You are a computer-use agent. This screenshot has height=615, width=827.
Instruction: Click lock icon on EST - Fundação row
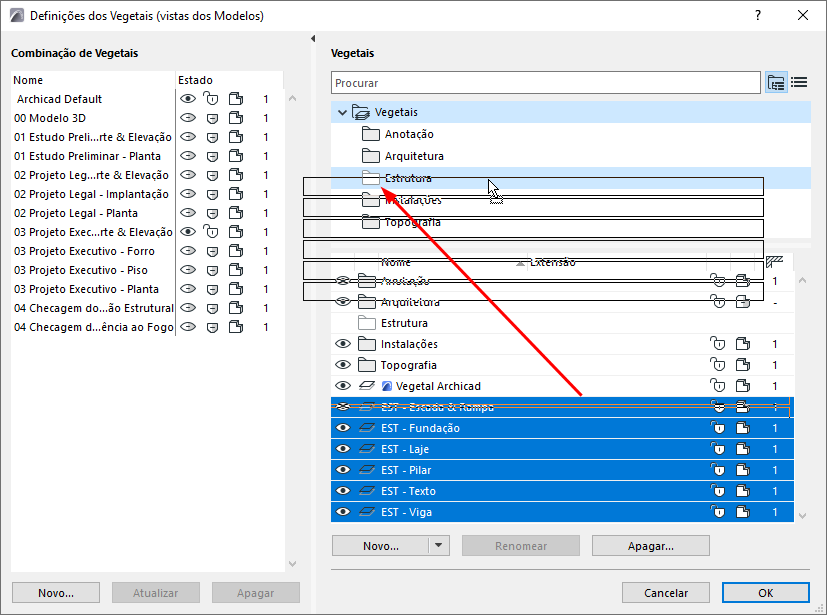(x=717, y=428)
